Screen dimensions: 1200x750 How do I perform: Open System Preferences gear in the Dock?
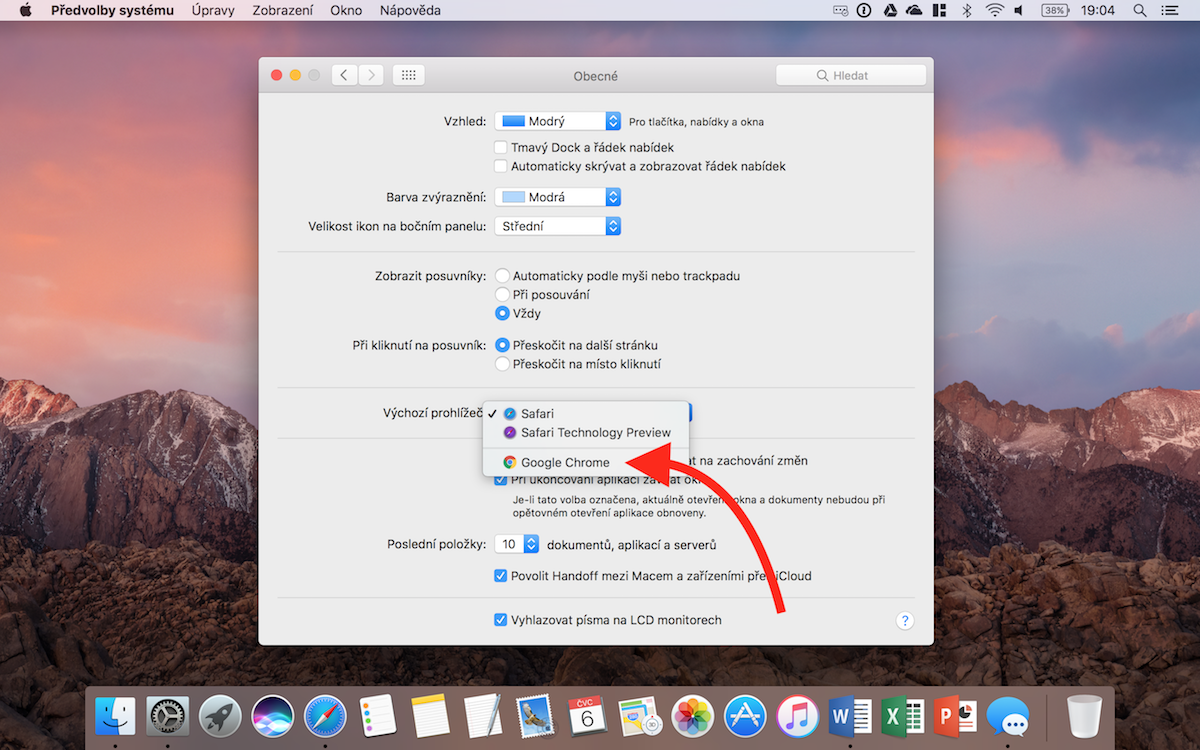pyautogui.click(x=168, y=716)
